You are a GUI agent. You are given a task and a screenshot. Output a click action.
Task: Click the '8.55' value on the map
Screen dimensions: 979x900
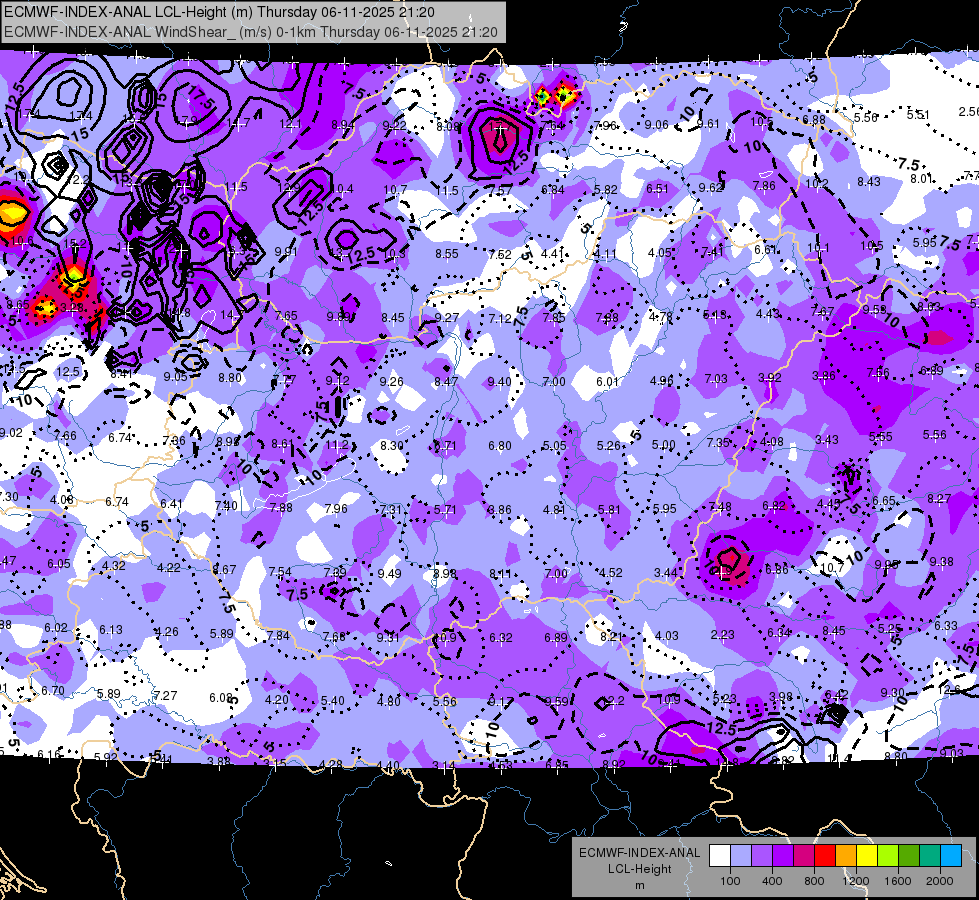pyautogui.click(x=447, y=254)
